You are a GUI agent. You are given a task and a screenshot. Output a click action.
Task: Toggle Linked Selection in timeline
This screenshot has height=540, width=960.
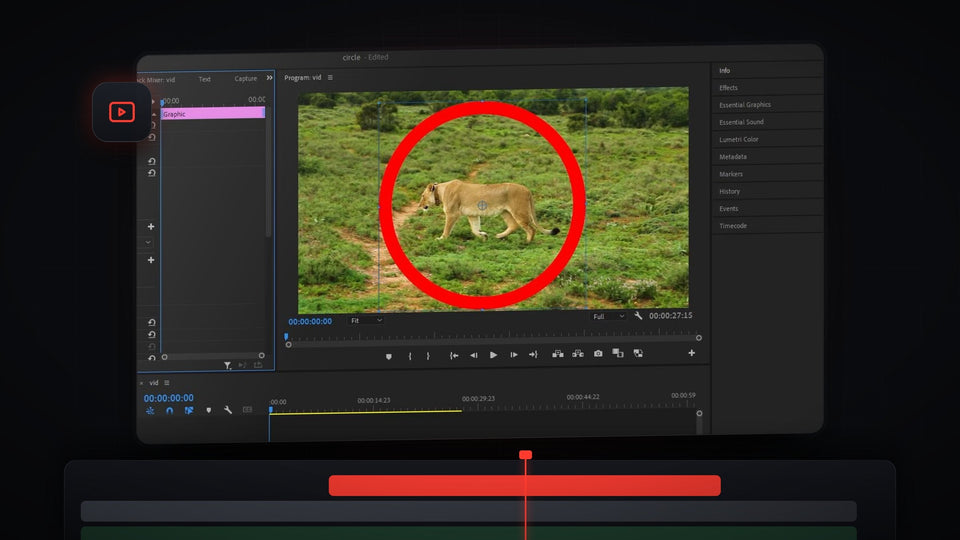pyautogui.click(x=189, y=410)
